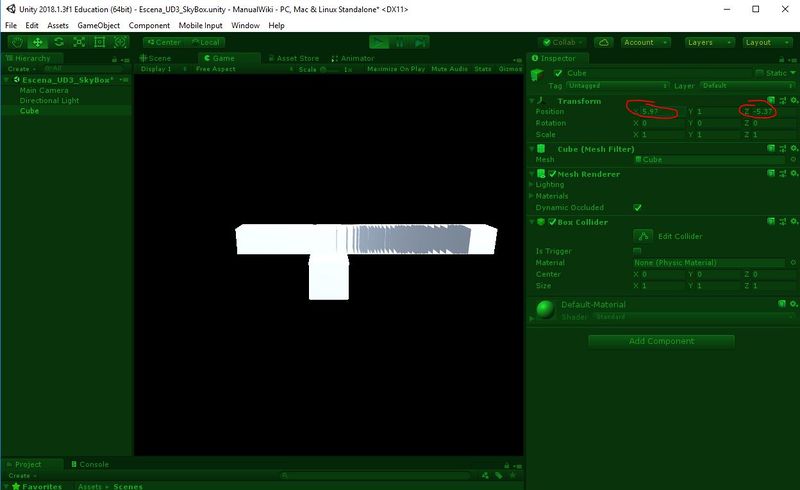Viewport: 800px width, 490px height.
Task: Open Mesh Filter component gear settings
Action: click(x=794, y=149)
